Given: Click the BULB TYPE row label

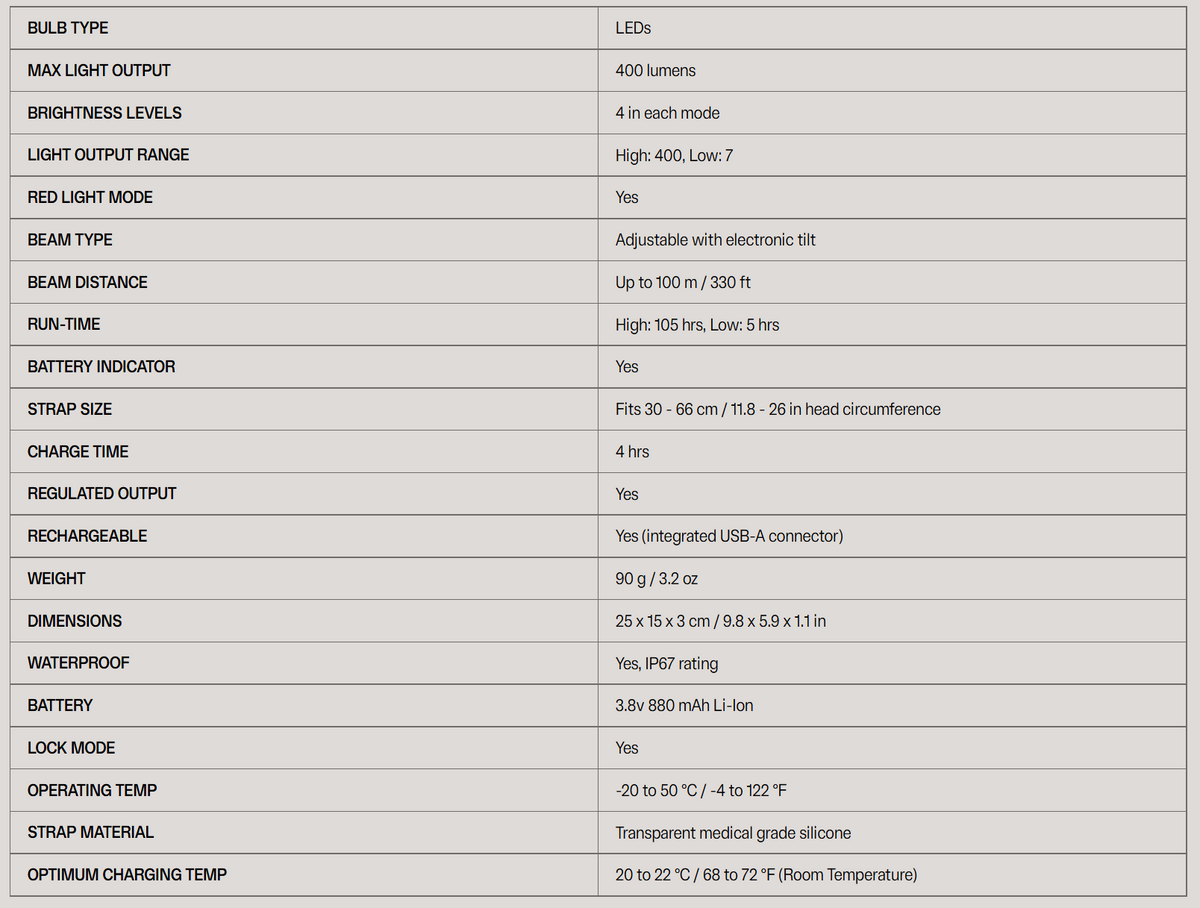Looking at the screenshot, I should [x=68, y=28].
